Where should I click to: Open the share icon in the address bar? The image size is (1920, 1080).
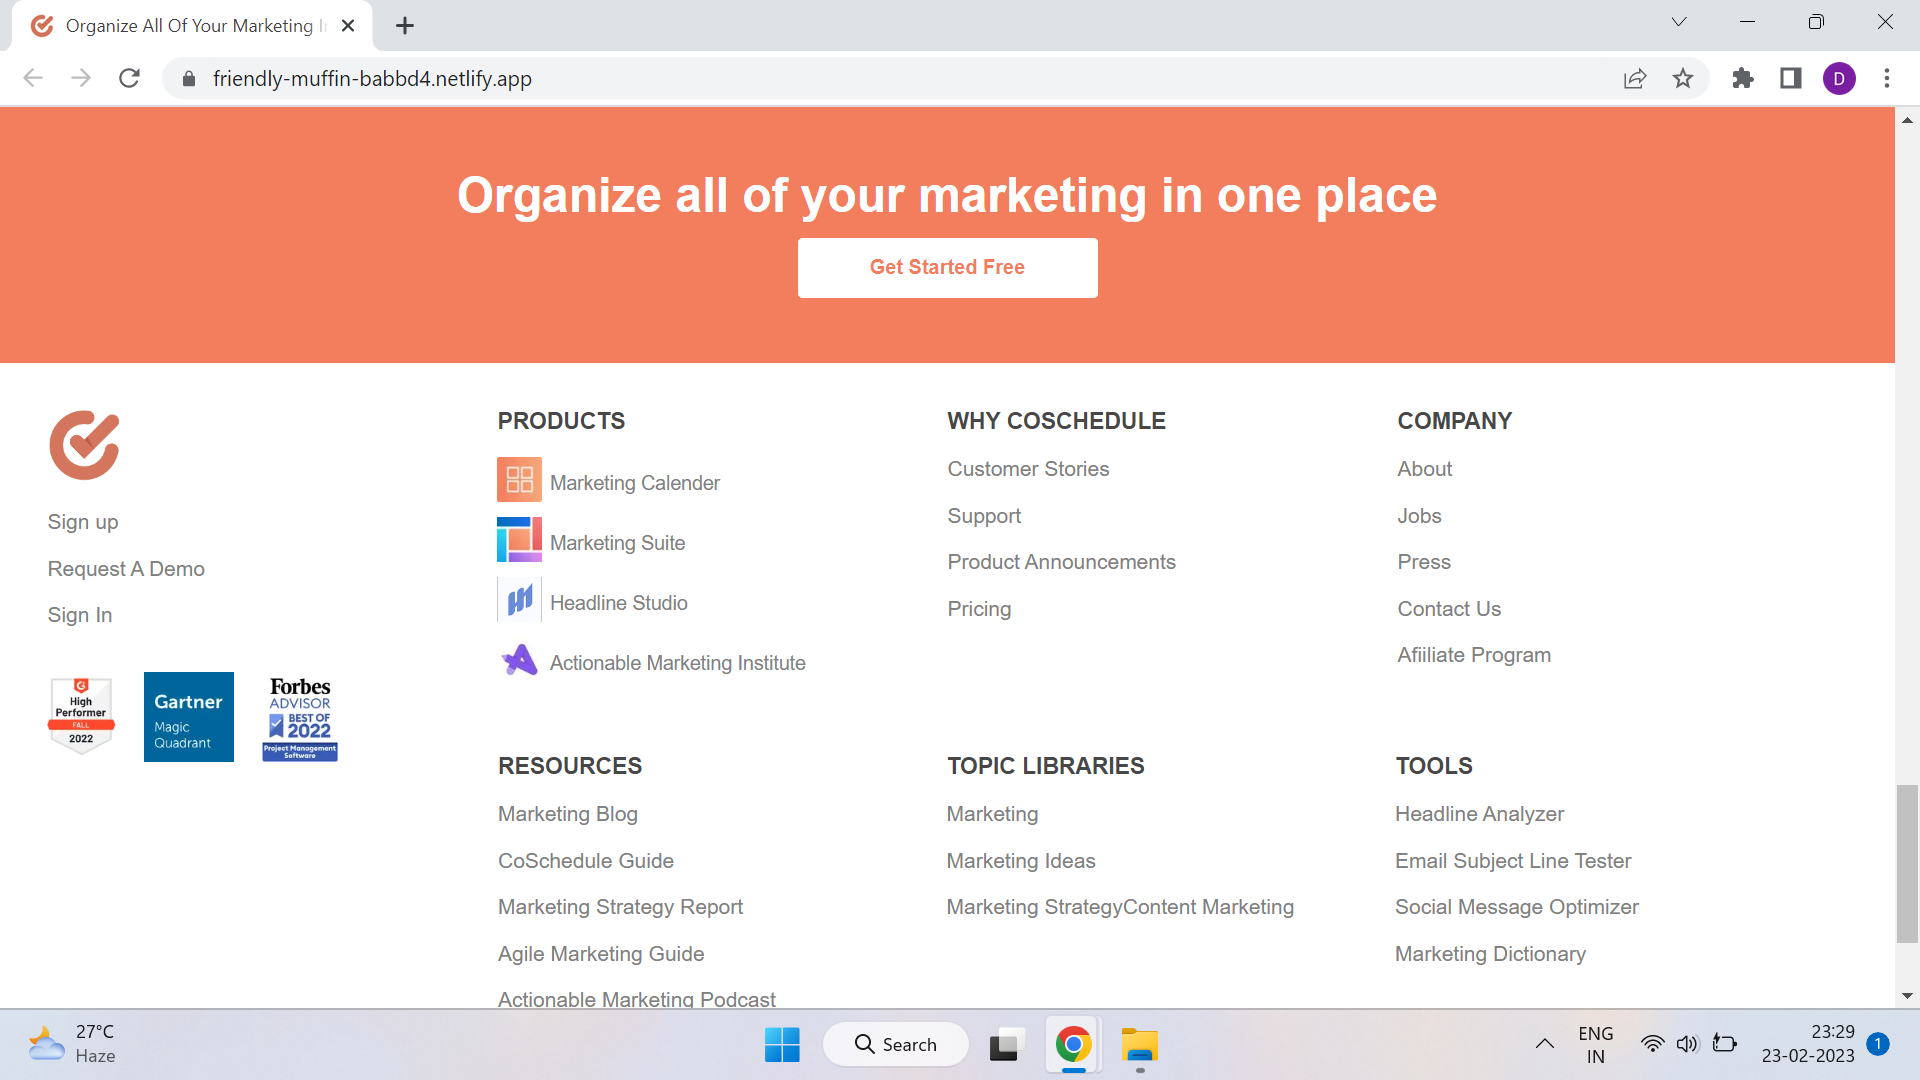coord(1635,78)
